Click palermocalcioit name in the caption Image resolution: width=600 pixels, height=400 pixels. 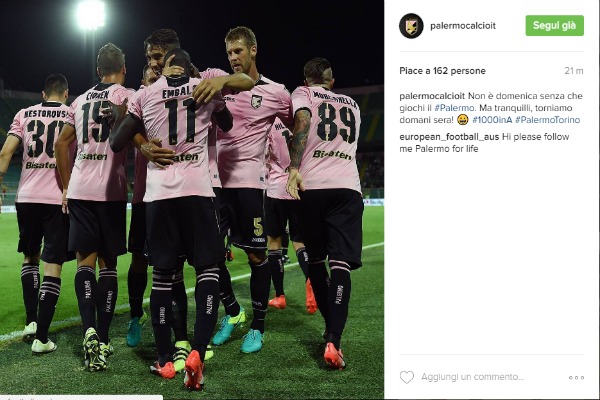point(432,96)
